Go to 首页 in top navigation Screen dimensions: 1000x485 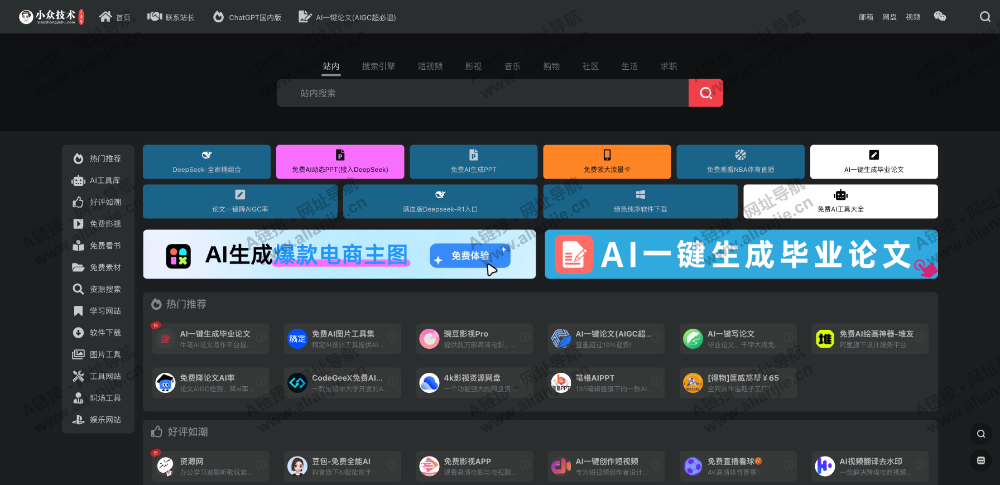pyautogui.click(x=115, y=17)
